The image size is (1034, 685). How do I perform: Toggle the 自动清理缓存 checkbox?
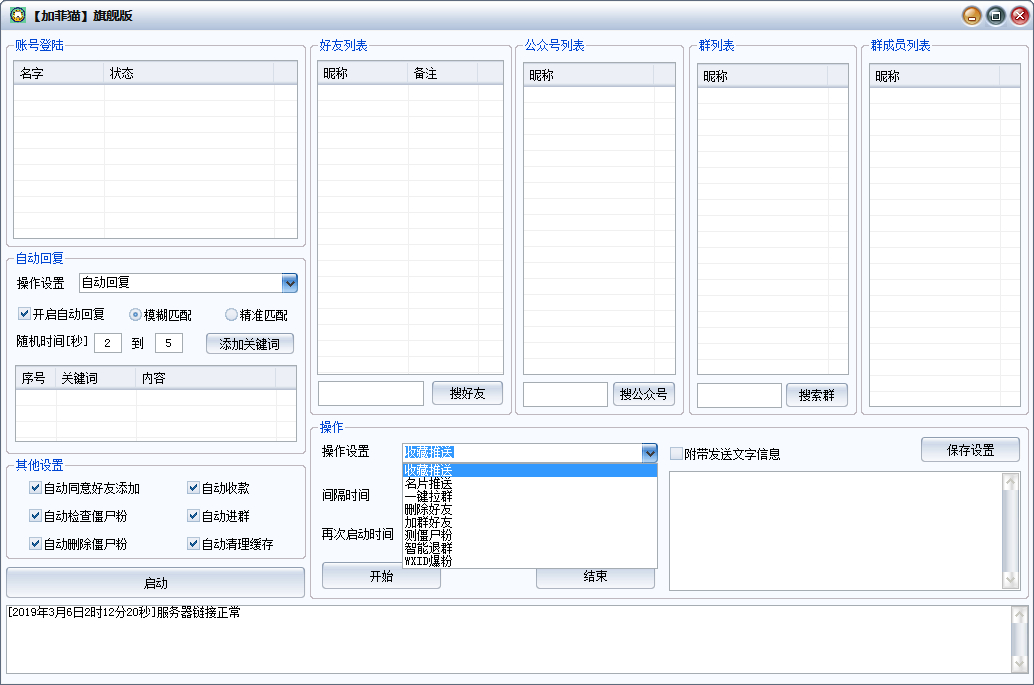193,544
